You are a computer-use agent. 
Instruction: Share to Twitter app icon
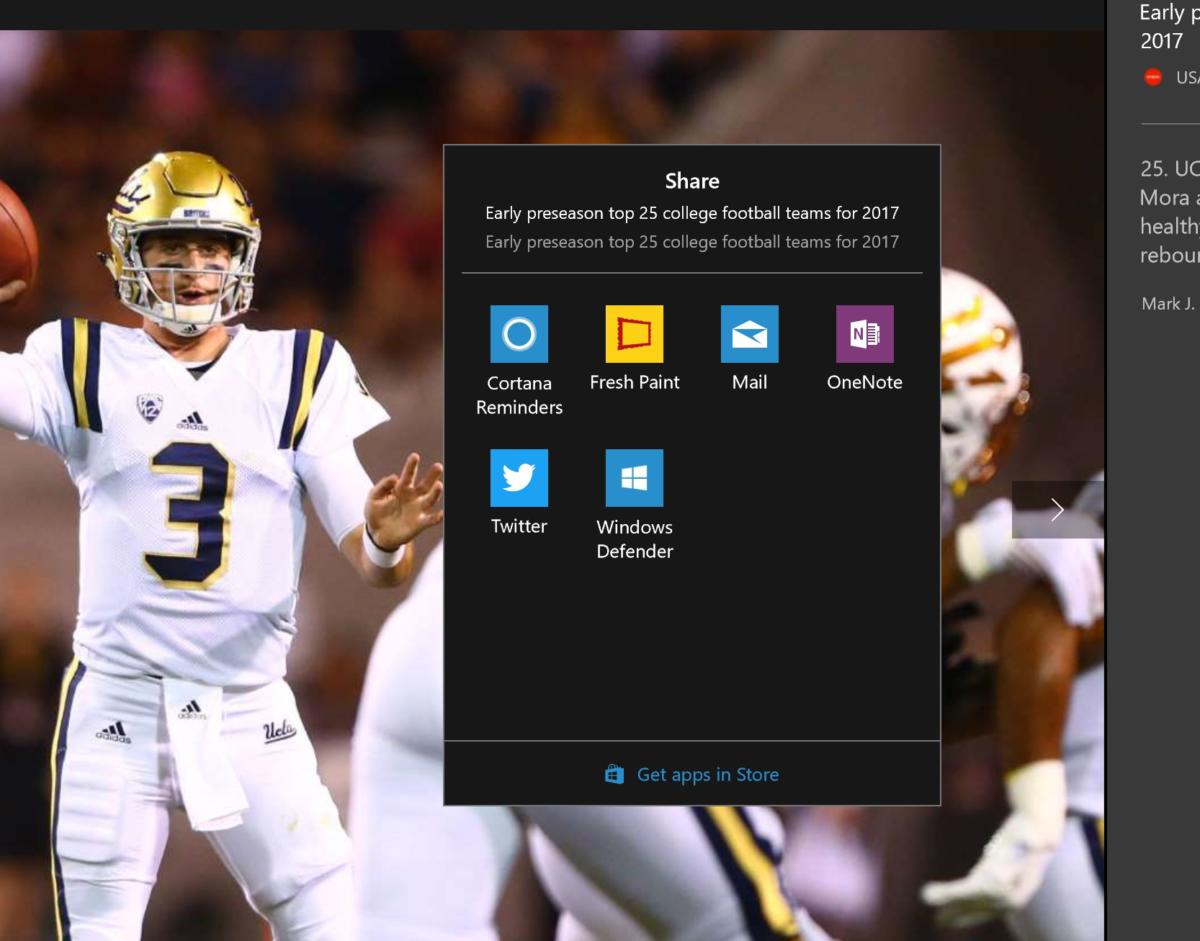(x=519, y=478)
